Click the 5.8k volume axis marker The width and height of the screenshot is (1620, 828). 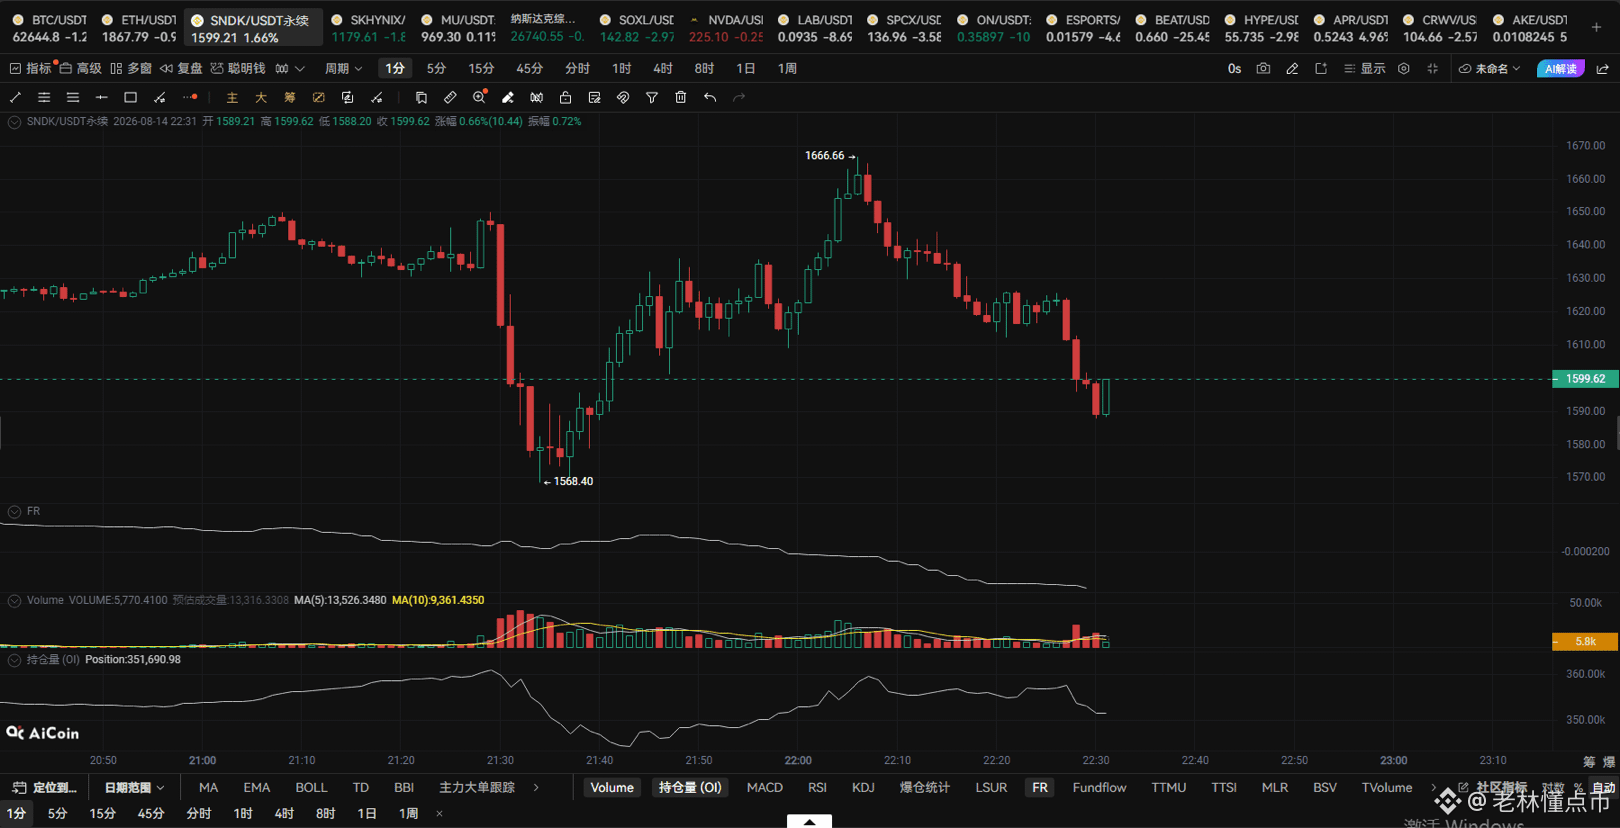tap(1585, 642)
